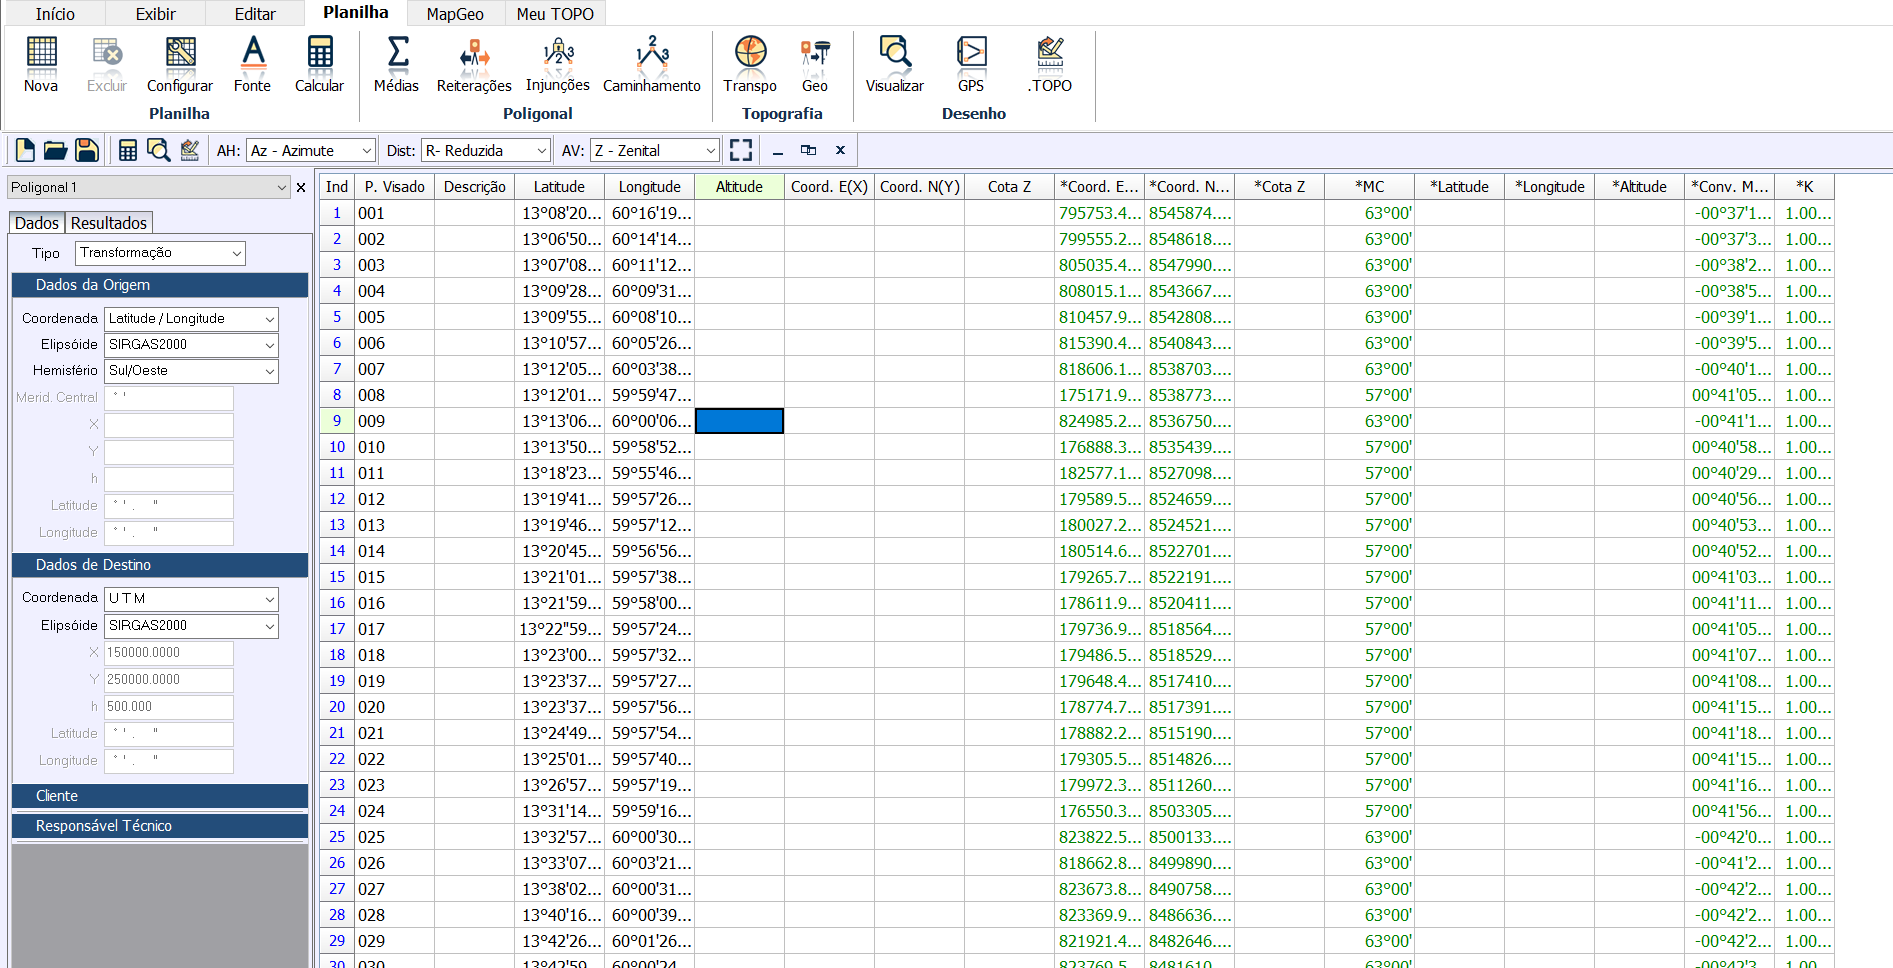Open the GPS drawing tool
Screen dimensions: 1893x968
click(971, 64)
